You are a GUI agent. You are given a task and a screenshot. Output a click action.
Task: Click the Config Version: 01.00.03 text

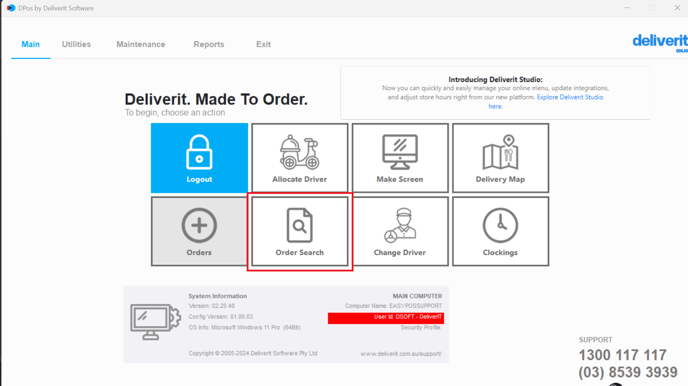[x=221, y=317]
